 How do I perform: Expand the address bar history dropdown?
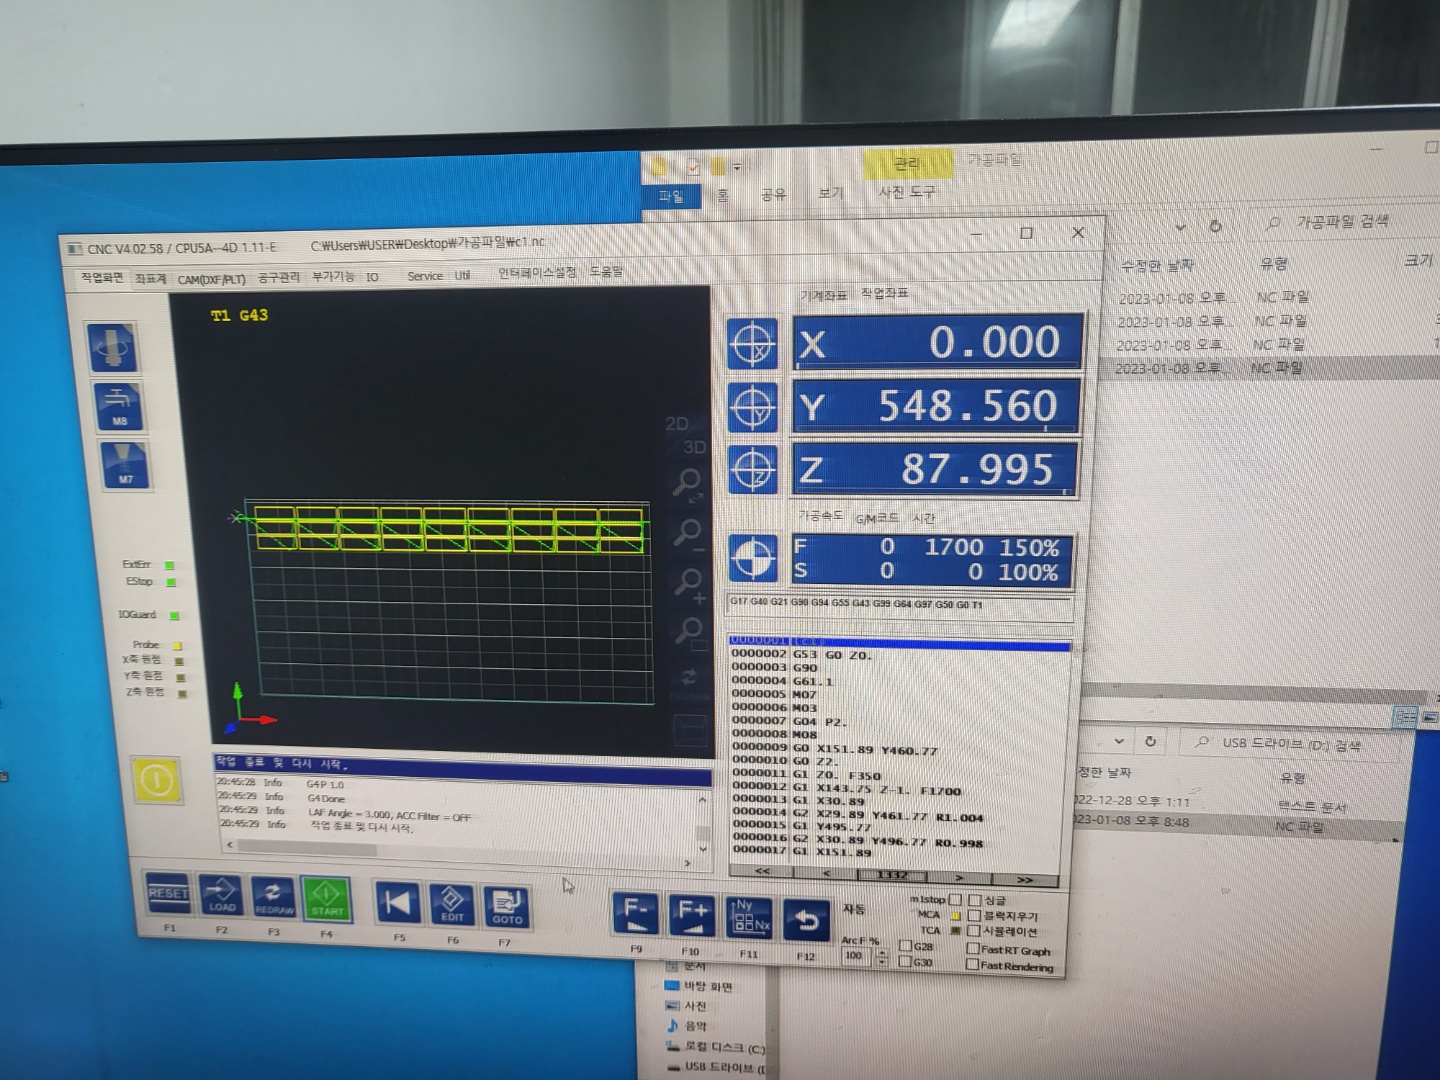1180,227
